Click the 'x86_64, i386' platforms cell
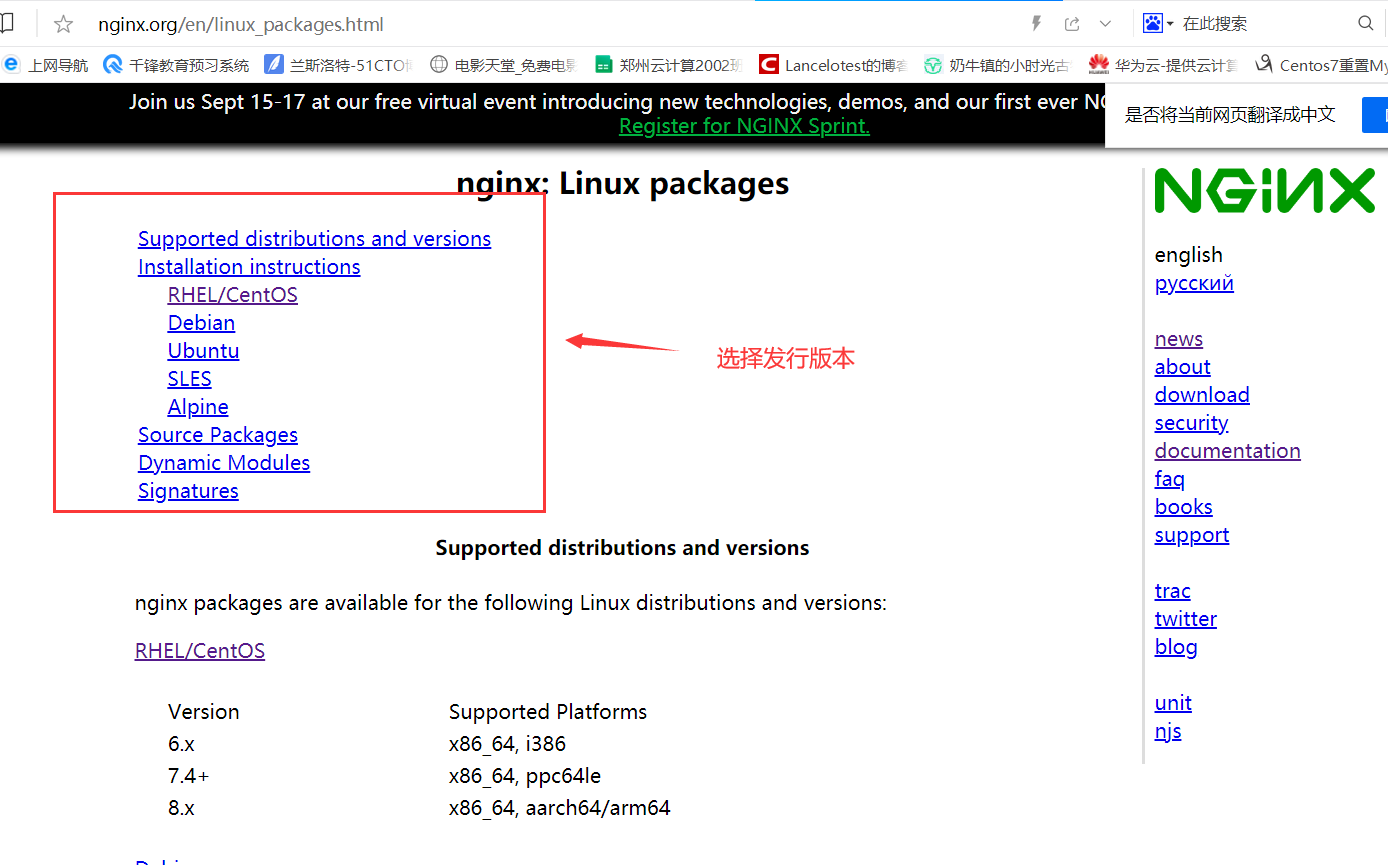The image size is (1388, 865). click(x=507, y=744)
